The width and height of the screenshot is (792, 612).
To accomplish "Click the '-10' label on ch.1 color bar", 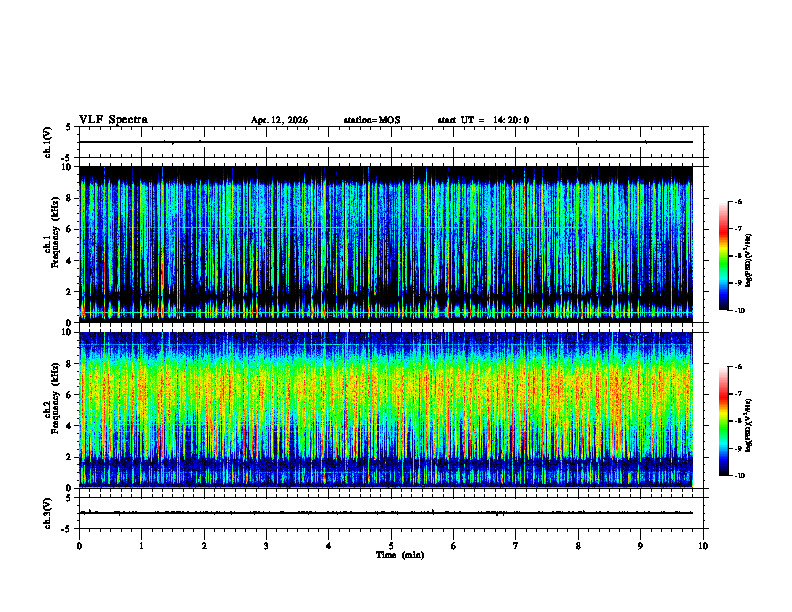I will 740,311.
